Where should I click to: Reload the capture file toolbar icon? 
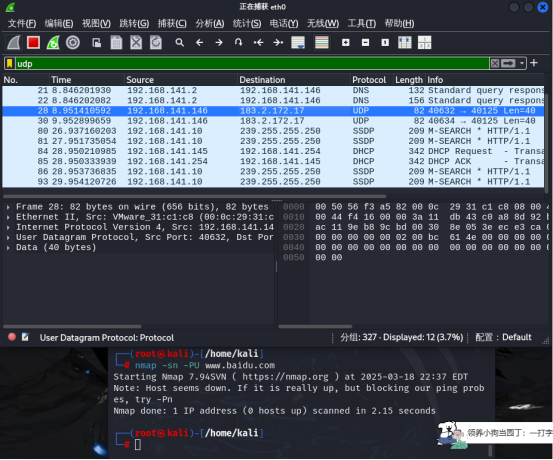[x=156, y=43]
